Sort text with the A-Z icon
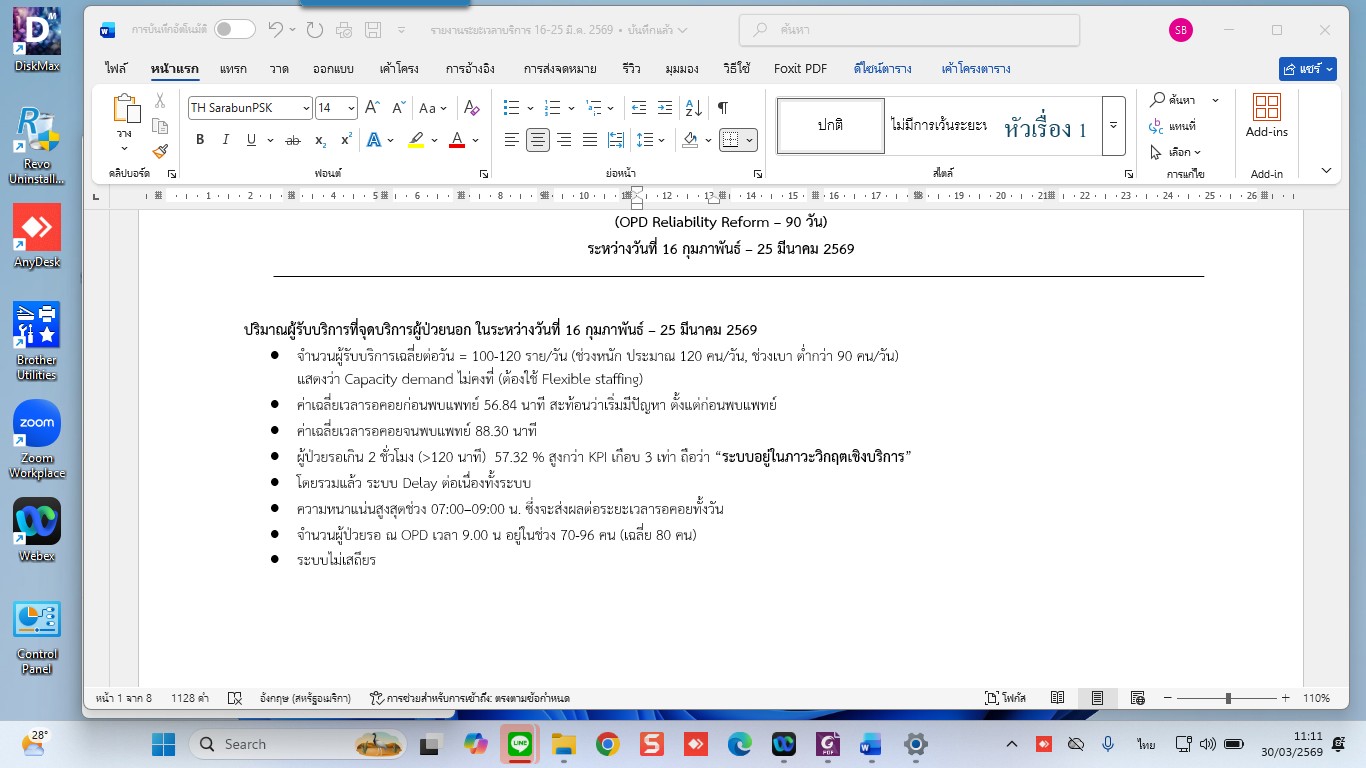 click(x=694, y=108)
